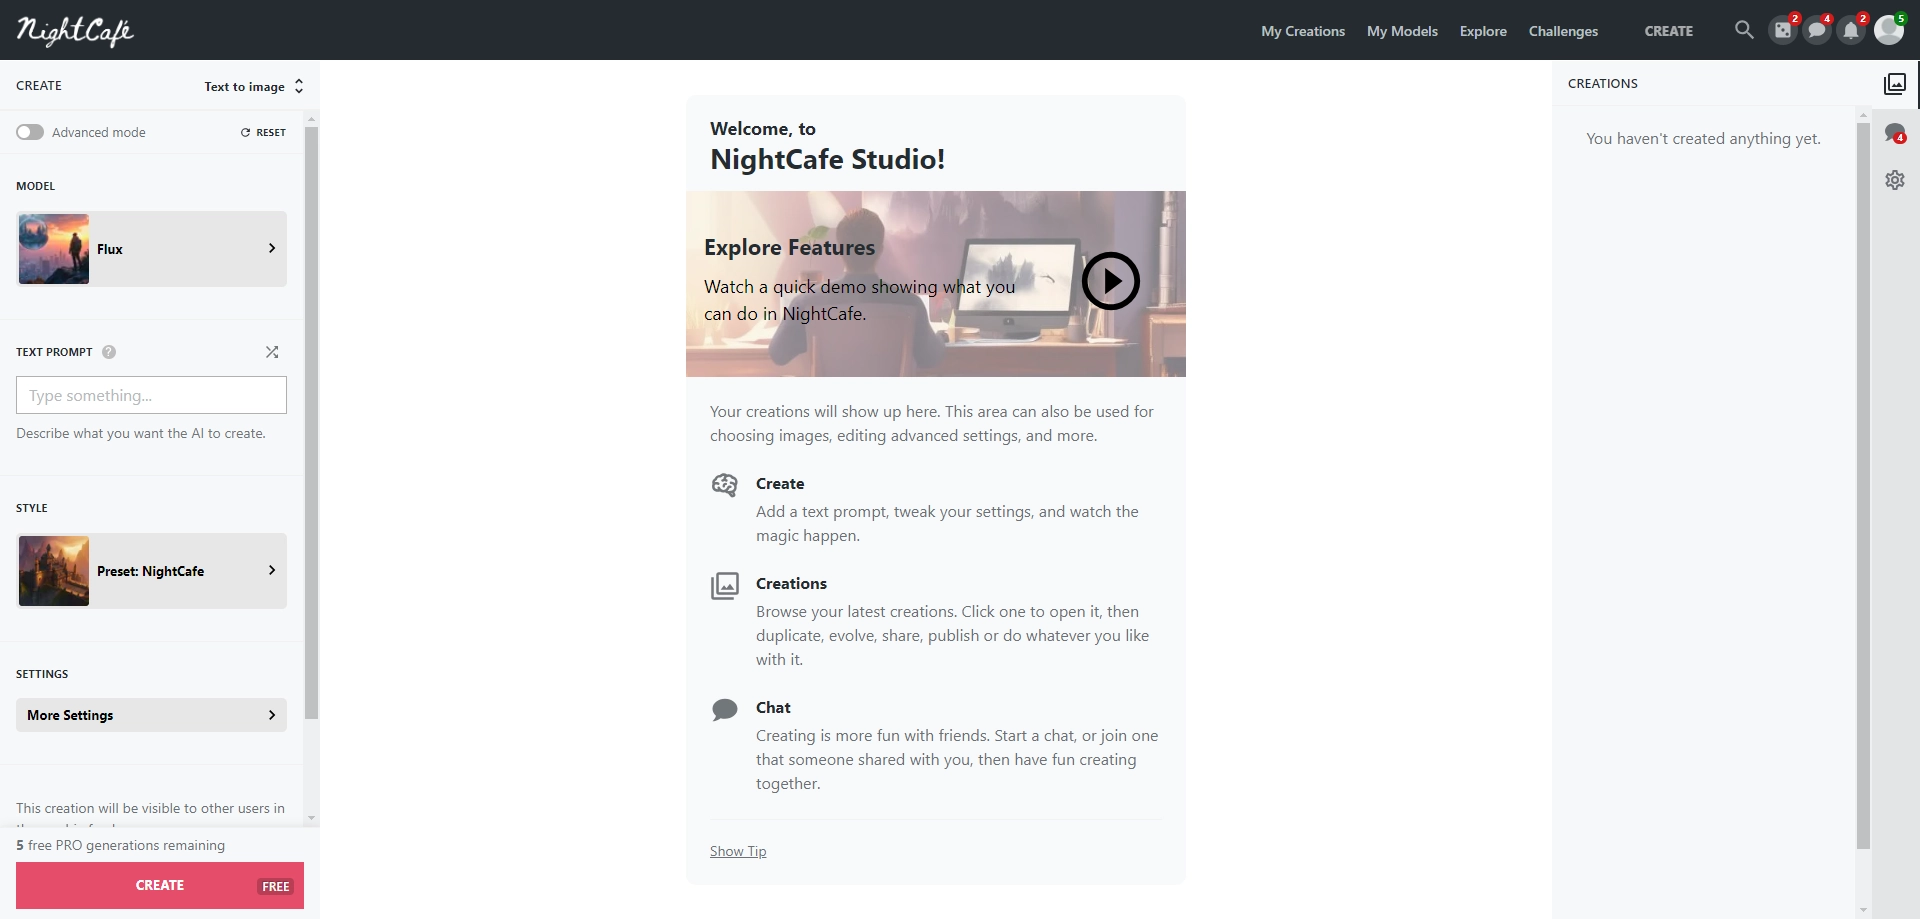Click the Creations icon in welcome panel

click(x=724, y=585)
